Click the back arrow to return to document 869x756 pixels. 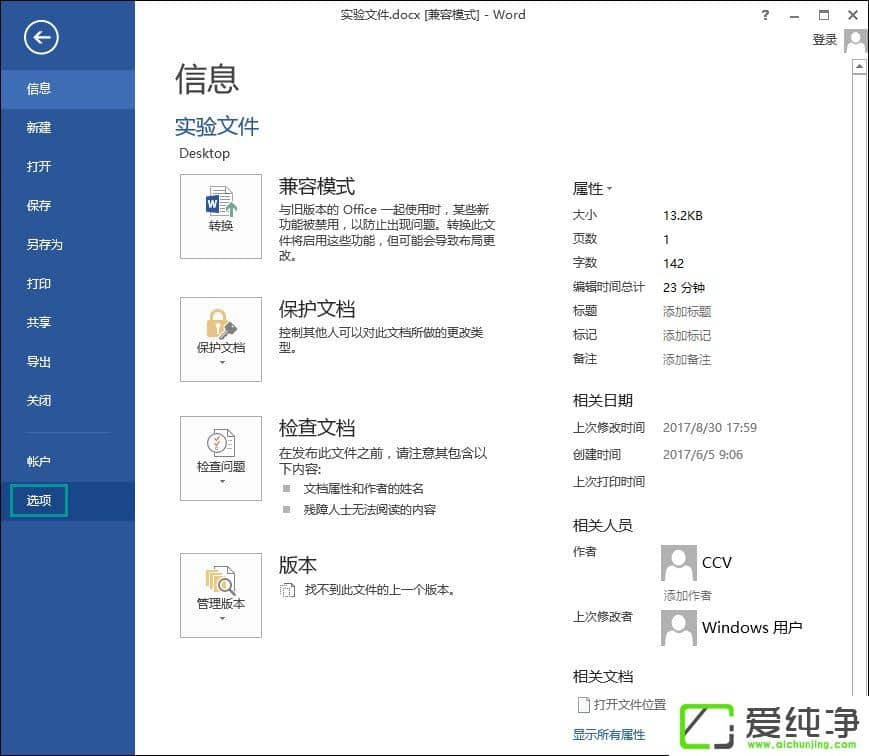(41, 38)
